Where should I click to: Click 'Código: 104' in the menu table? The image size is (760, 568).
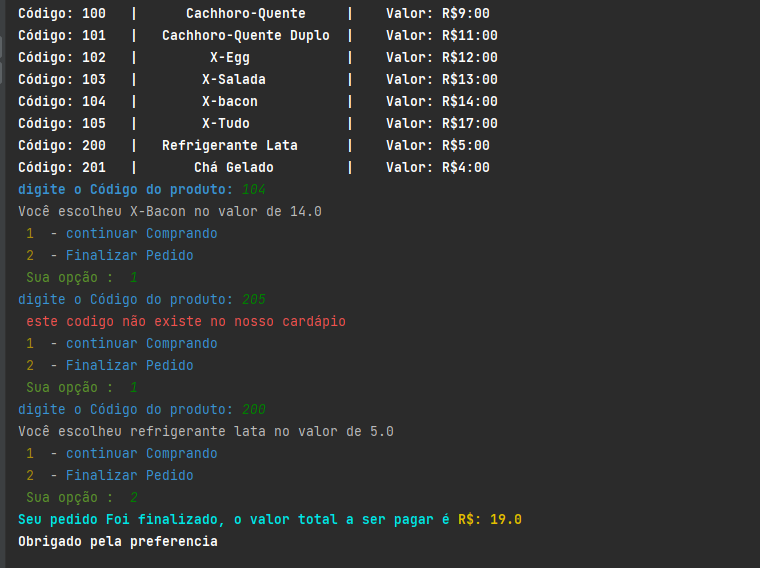62,102
